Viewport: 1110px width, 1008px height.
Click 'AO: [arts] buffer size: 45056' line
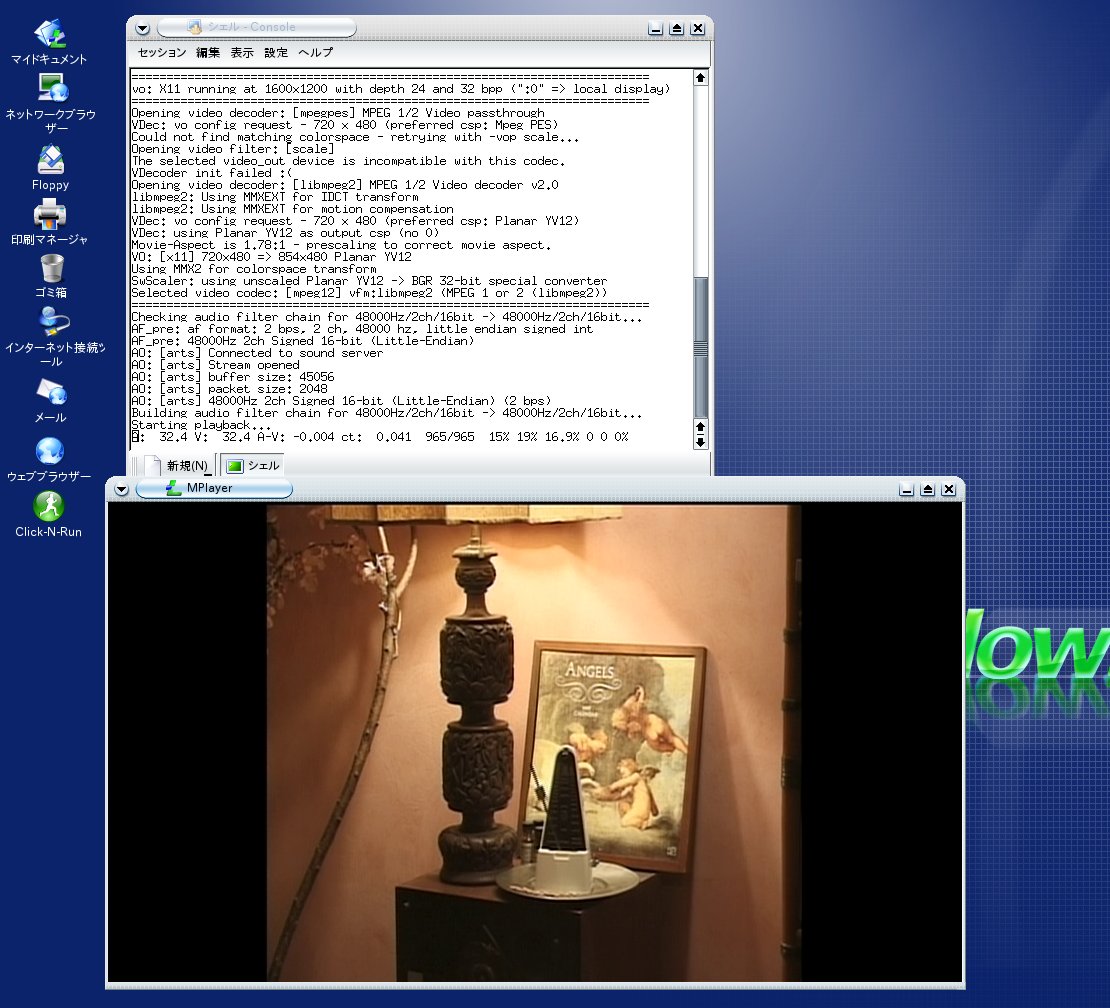[x=233, y=377]
